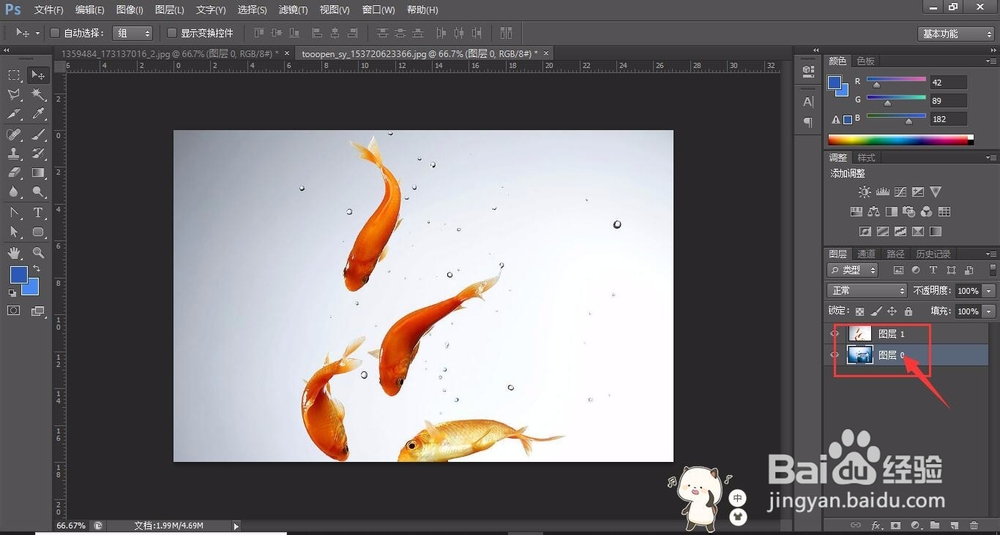This screenshot has height=535, width=1000.
Task: Toggle lock position
Action: tap(892, 311)
